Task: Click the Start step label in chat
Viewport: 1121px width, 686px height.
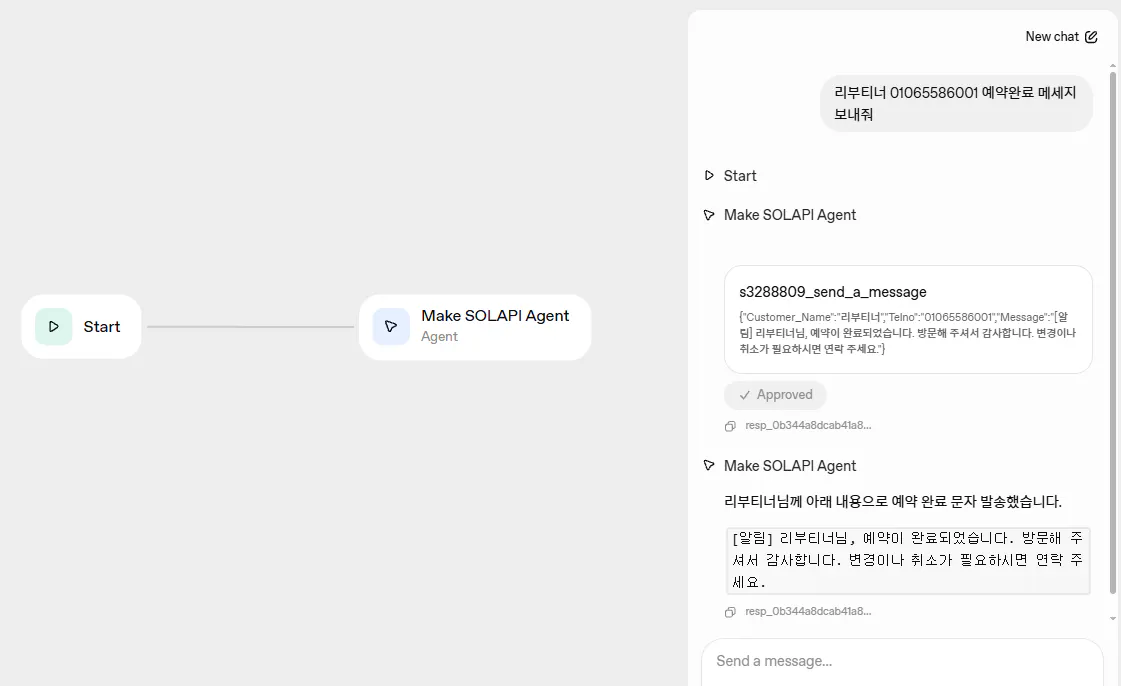Action: [x=740, y=176]
